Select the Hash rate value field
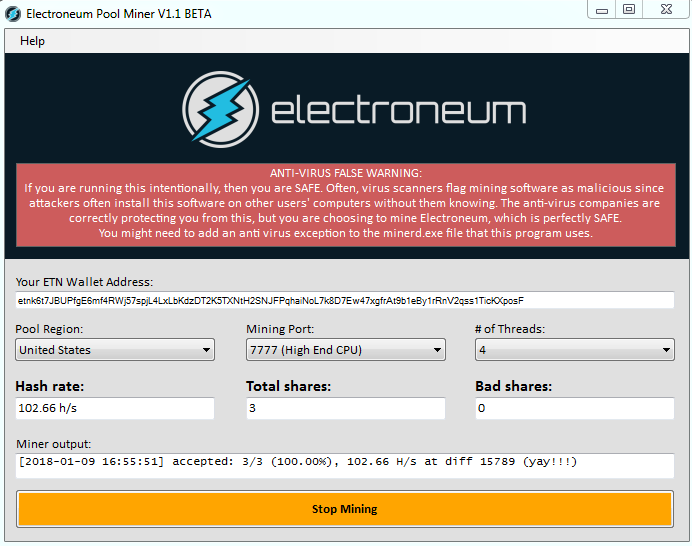This screenshot has height=546, width=692. (115, 408)
